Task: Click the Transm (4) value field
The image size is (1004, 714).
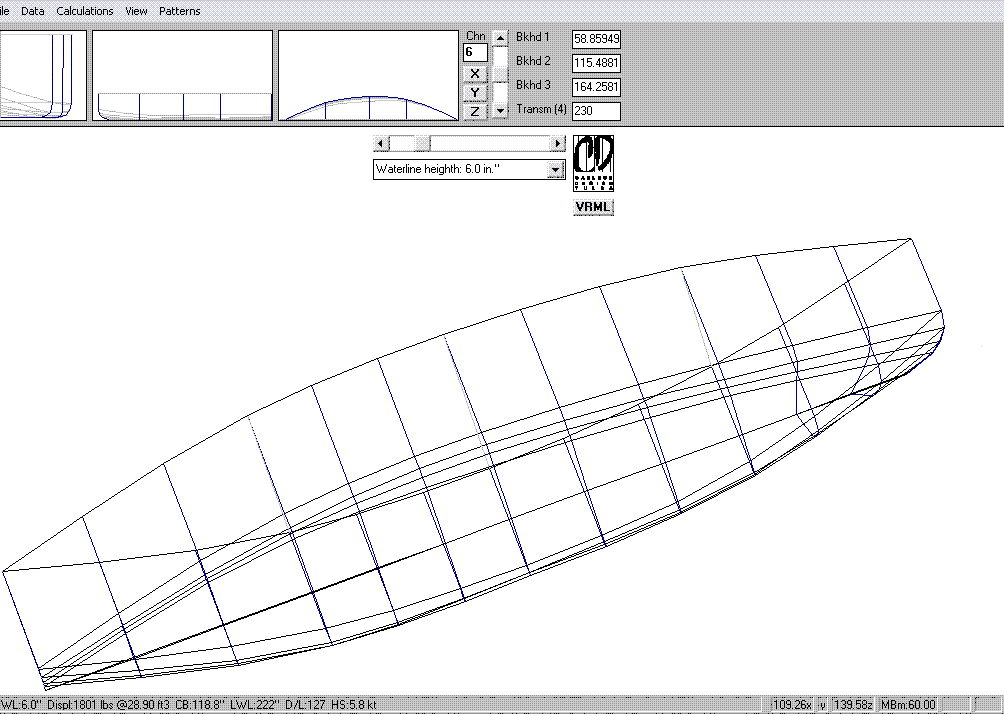Action: [596, 110]
